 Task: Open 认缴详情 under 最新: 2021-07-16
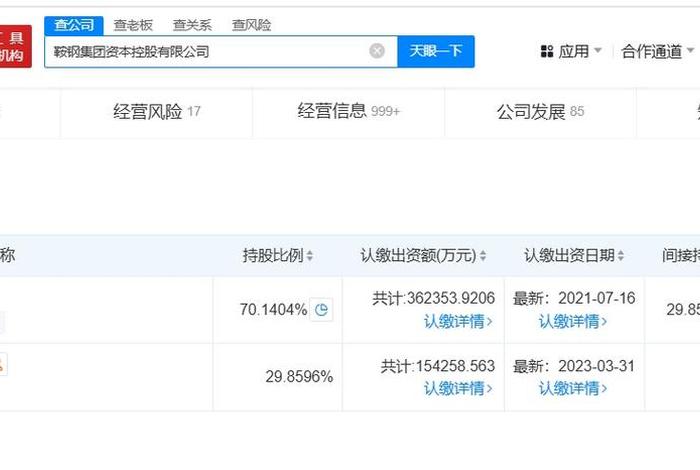pos(573,321)
